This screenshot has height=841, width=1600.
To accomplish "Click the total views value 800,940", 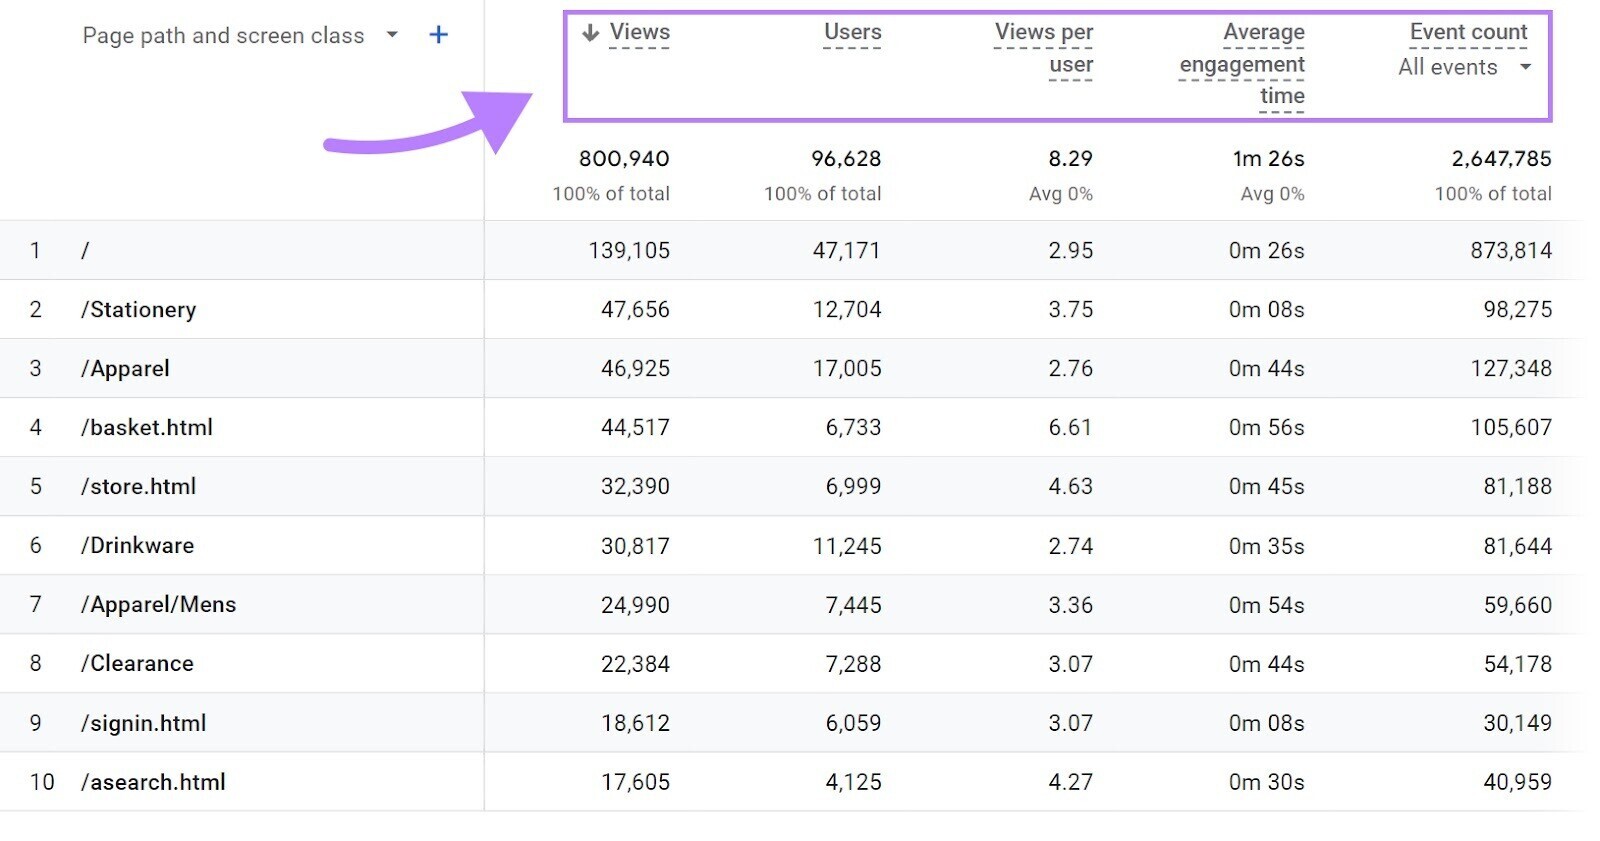I will tap(623, 159).
